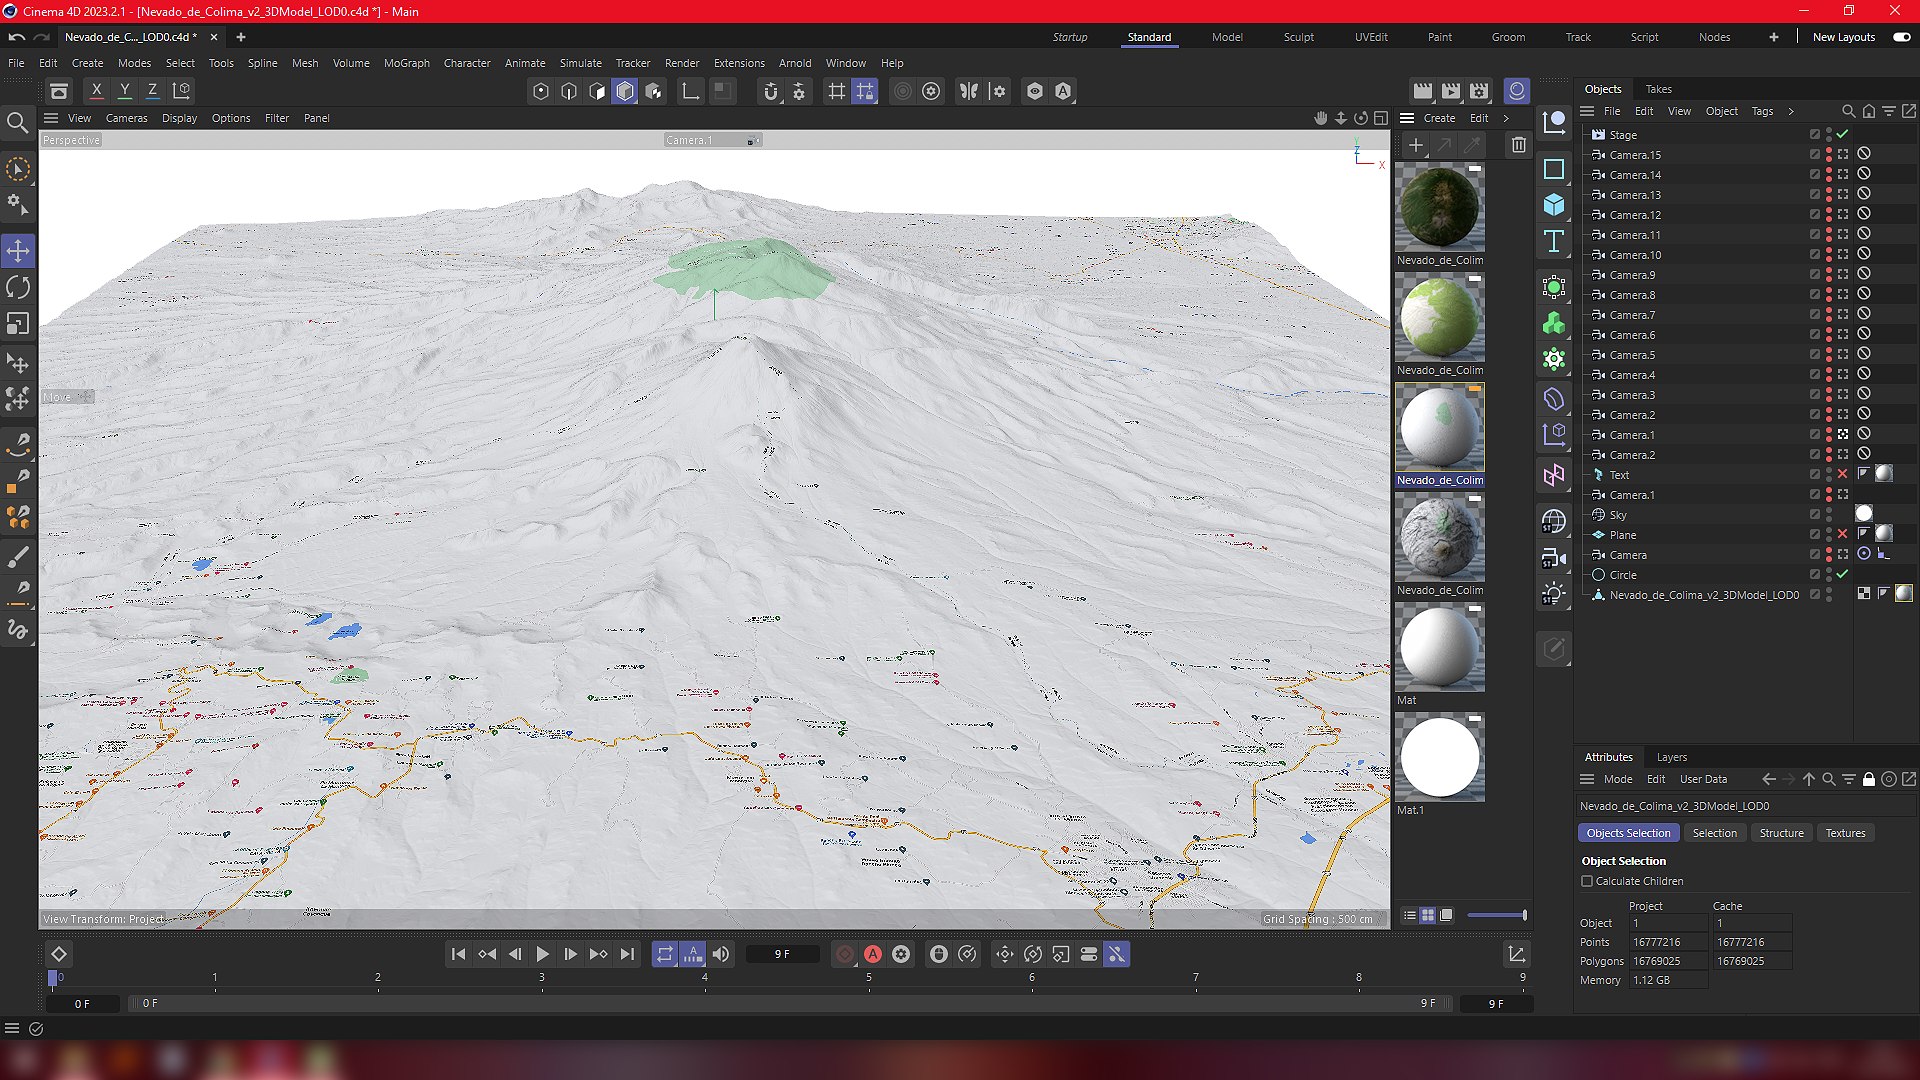Click the record active objects button

point(845,955)
